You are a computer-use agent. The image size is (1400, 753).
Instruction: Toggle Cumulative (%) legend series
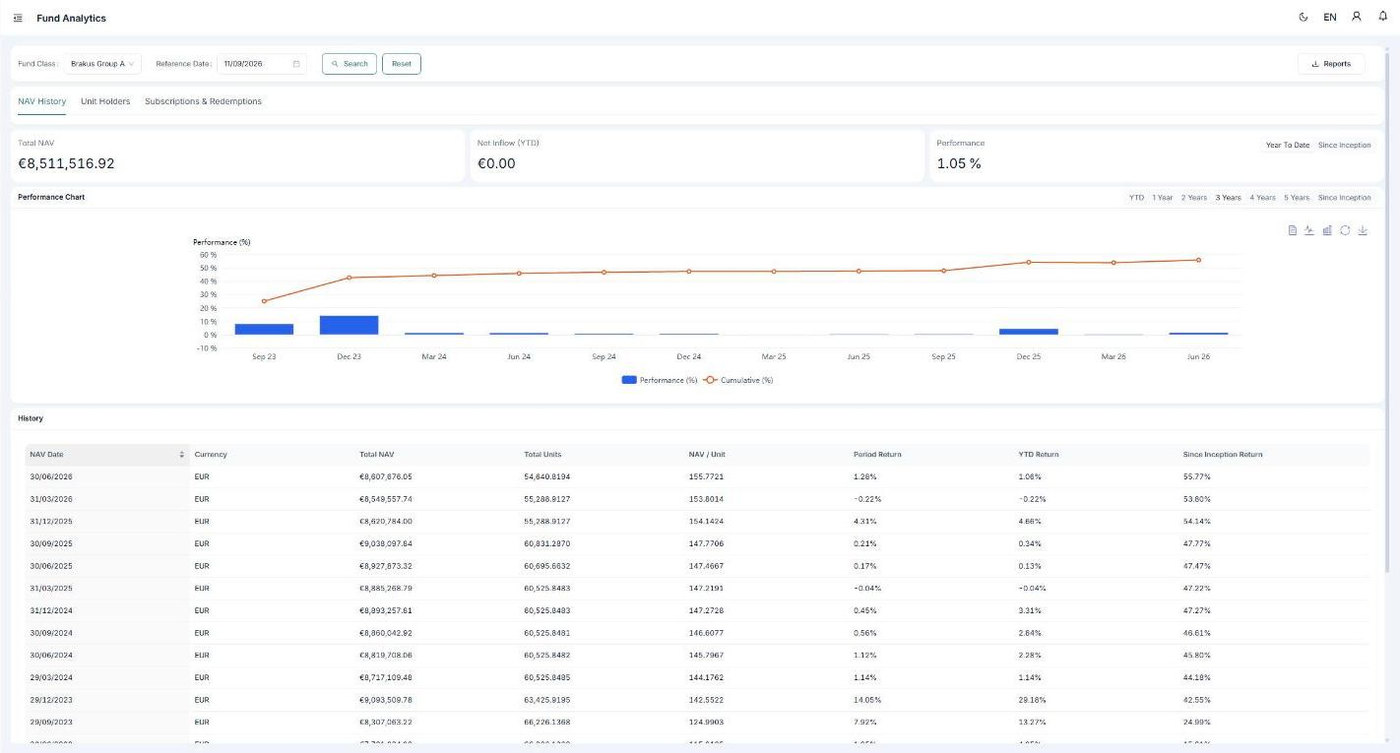[738, 380]
